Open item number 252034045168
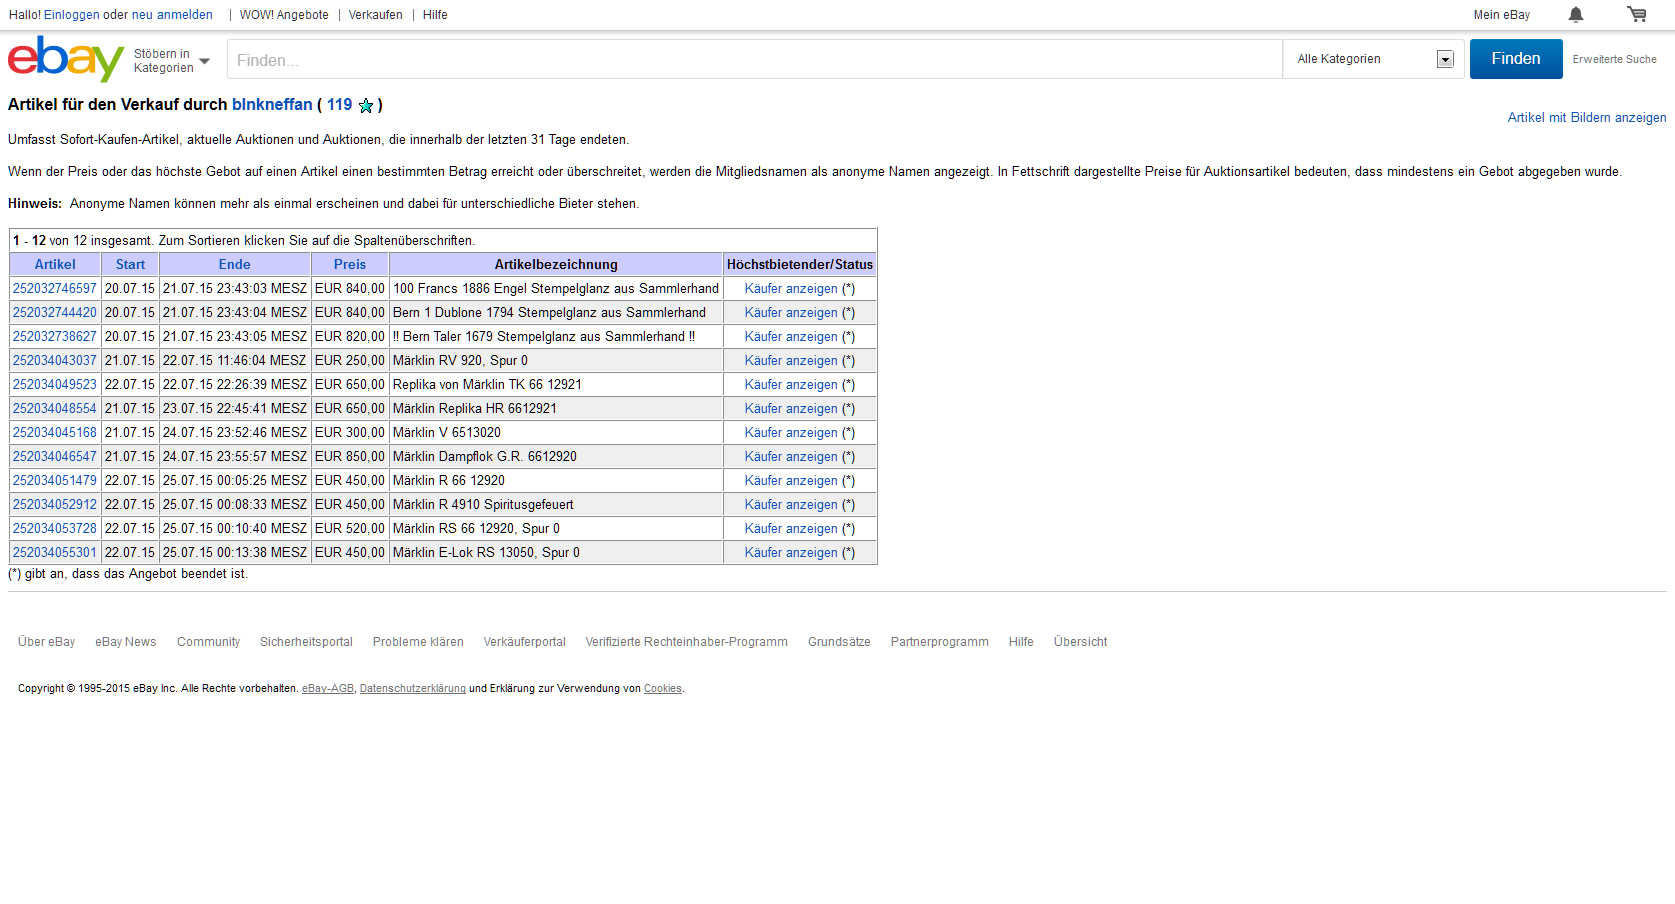The image size is (1675, 904). (x=55, y=432)
